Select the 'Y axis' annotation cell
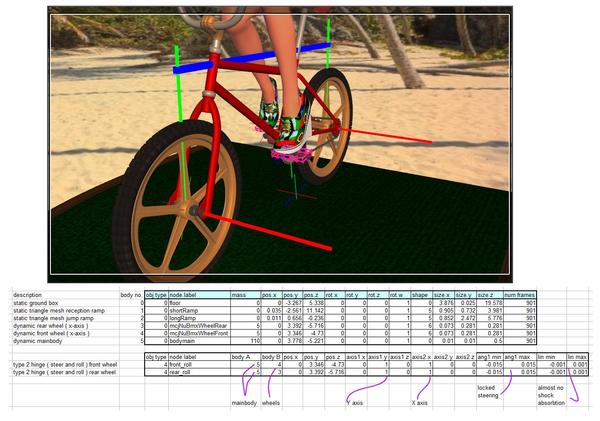600x421 pixels. coord(355,403)
